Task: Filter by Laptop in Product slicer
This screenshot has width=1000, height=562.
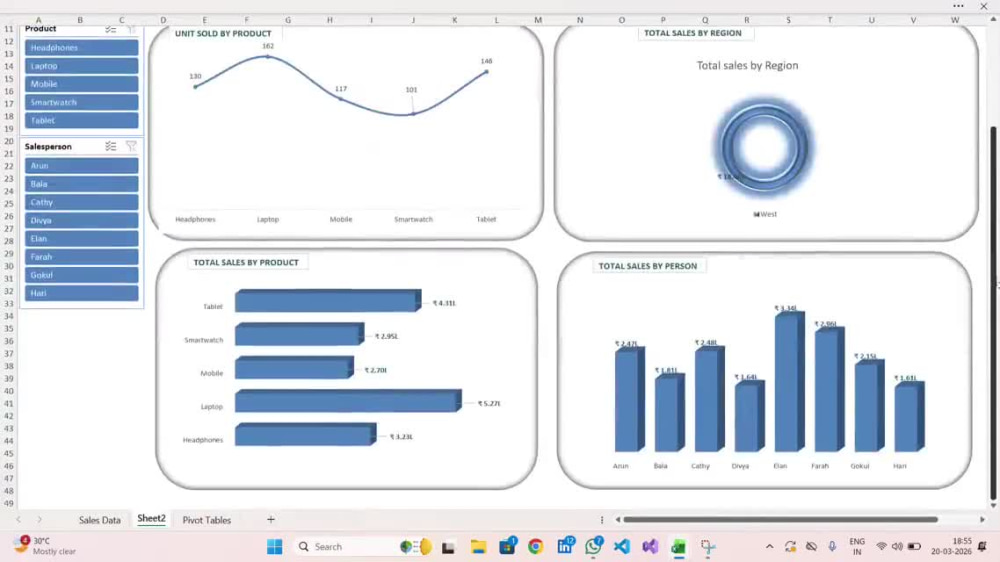Action: point(82,66)
